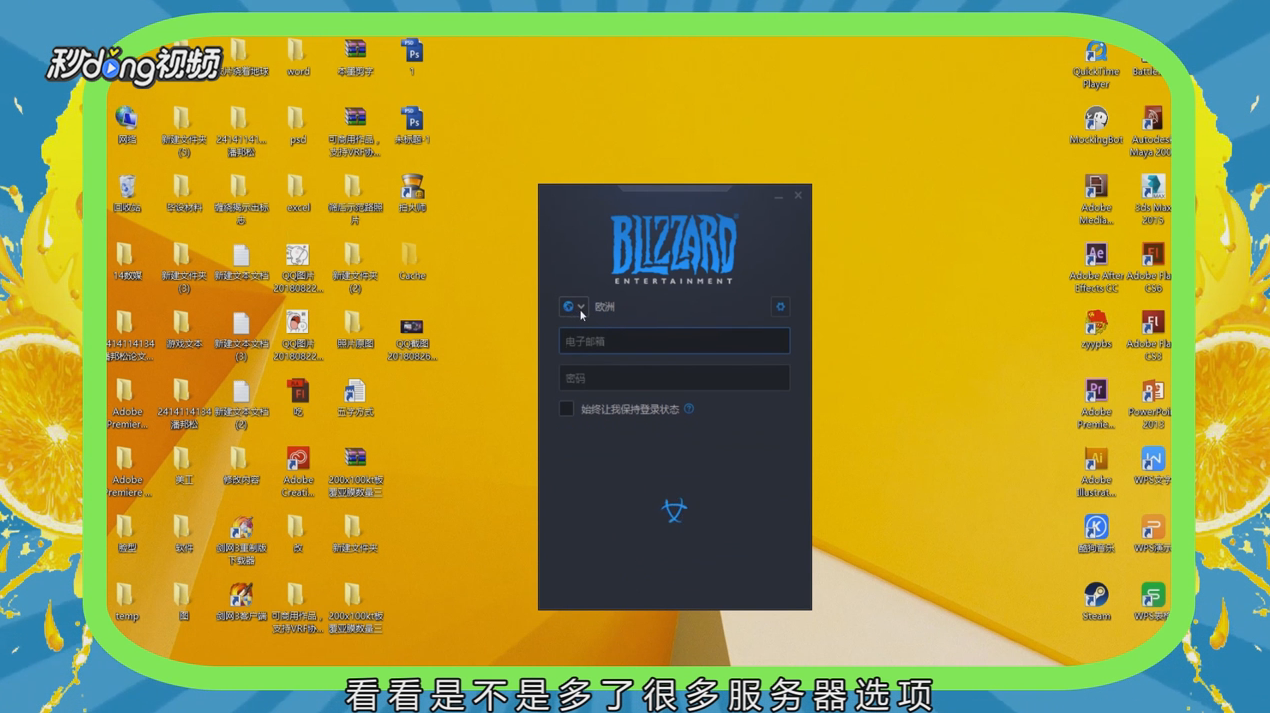The height and width of the screenshot is (713, 1270).
Task: Select the Cache folder icon
Action: pos(412,262)
